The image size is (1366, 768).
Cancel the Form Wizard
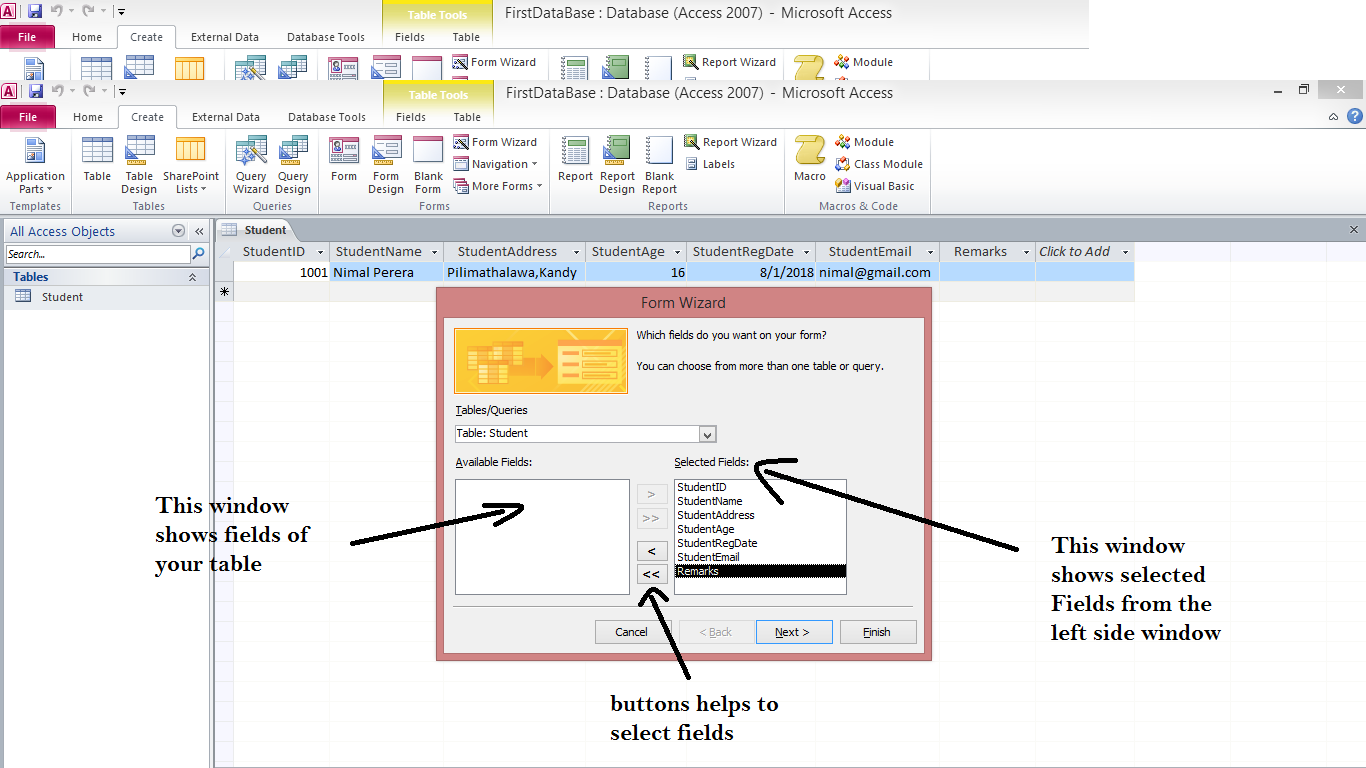(631, 631)
